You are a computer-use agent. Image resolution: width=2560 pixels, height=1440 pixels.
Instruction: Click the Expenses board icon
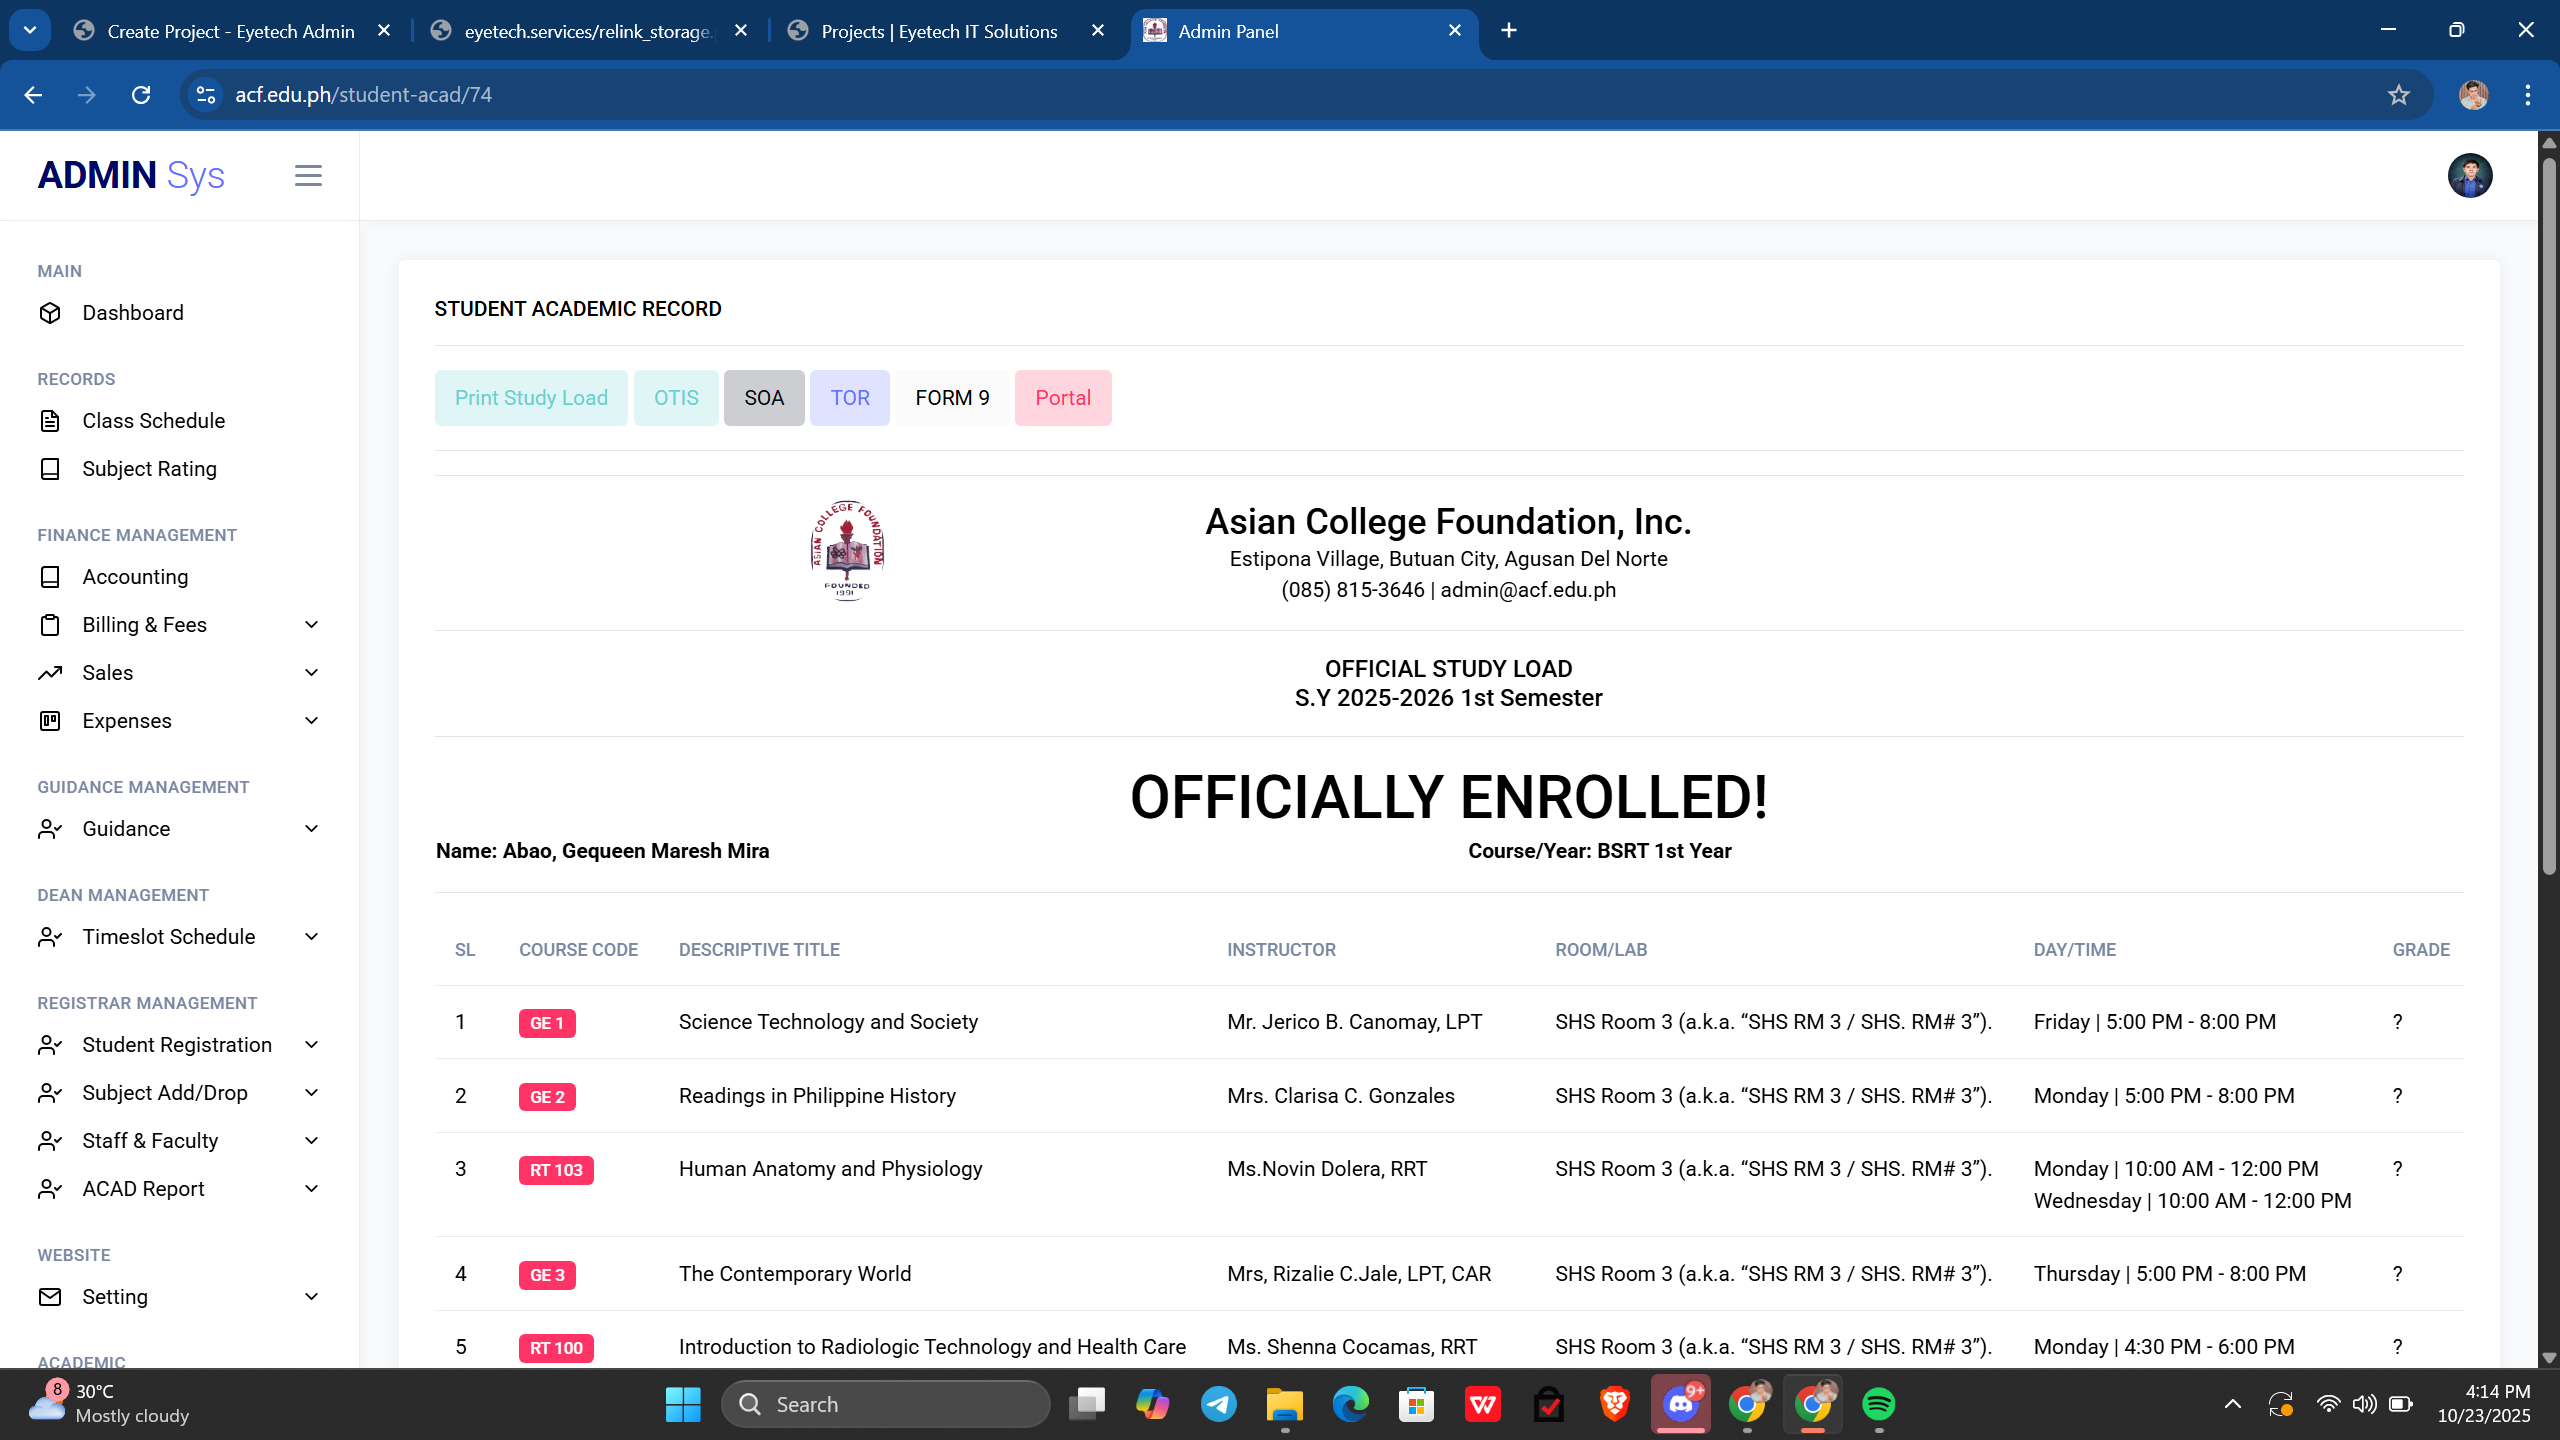(x=50, y=721)
